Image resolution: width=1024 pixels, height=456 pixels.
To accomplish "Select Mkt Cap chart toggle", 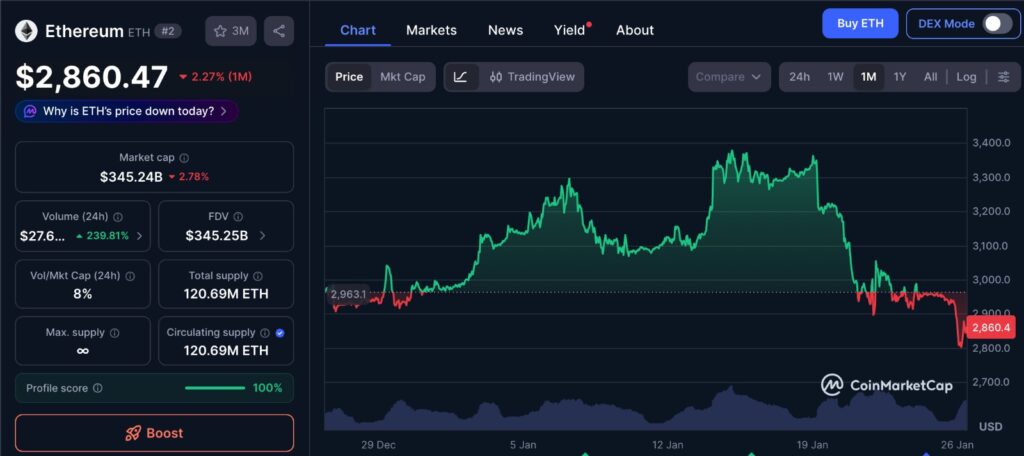I will coord(403,77).
